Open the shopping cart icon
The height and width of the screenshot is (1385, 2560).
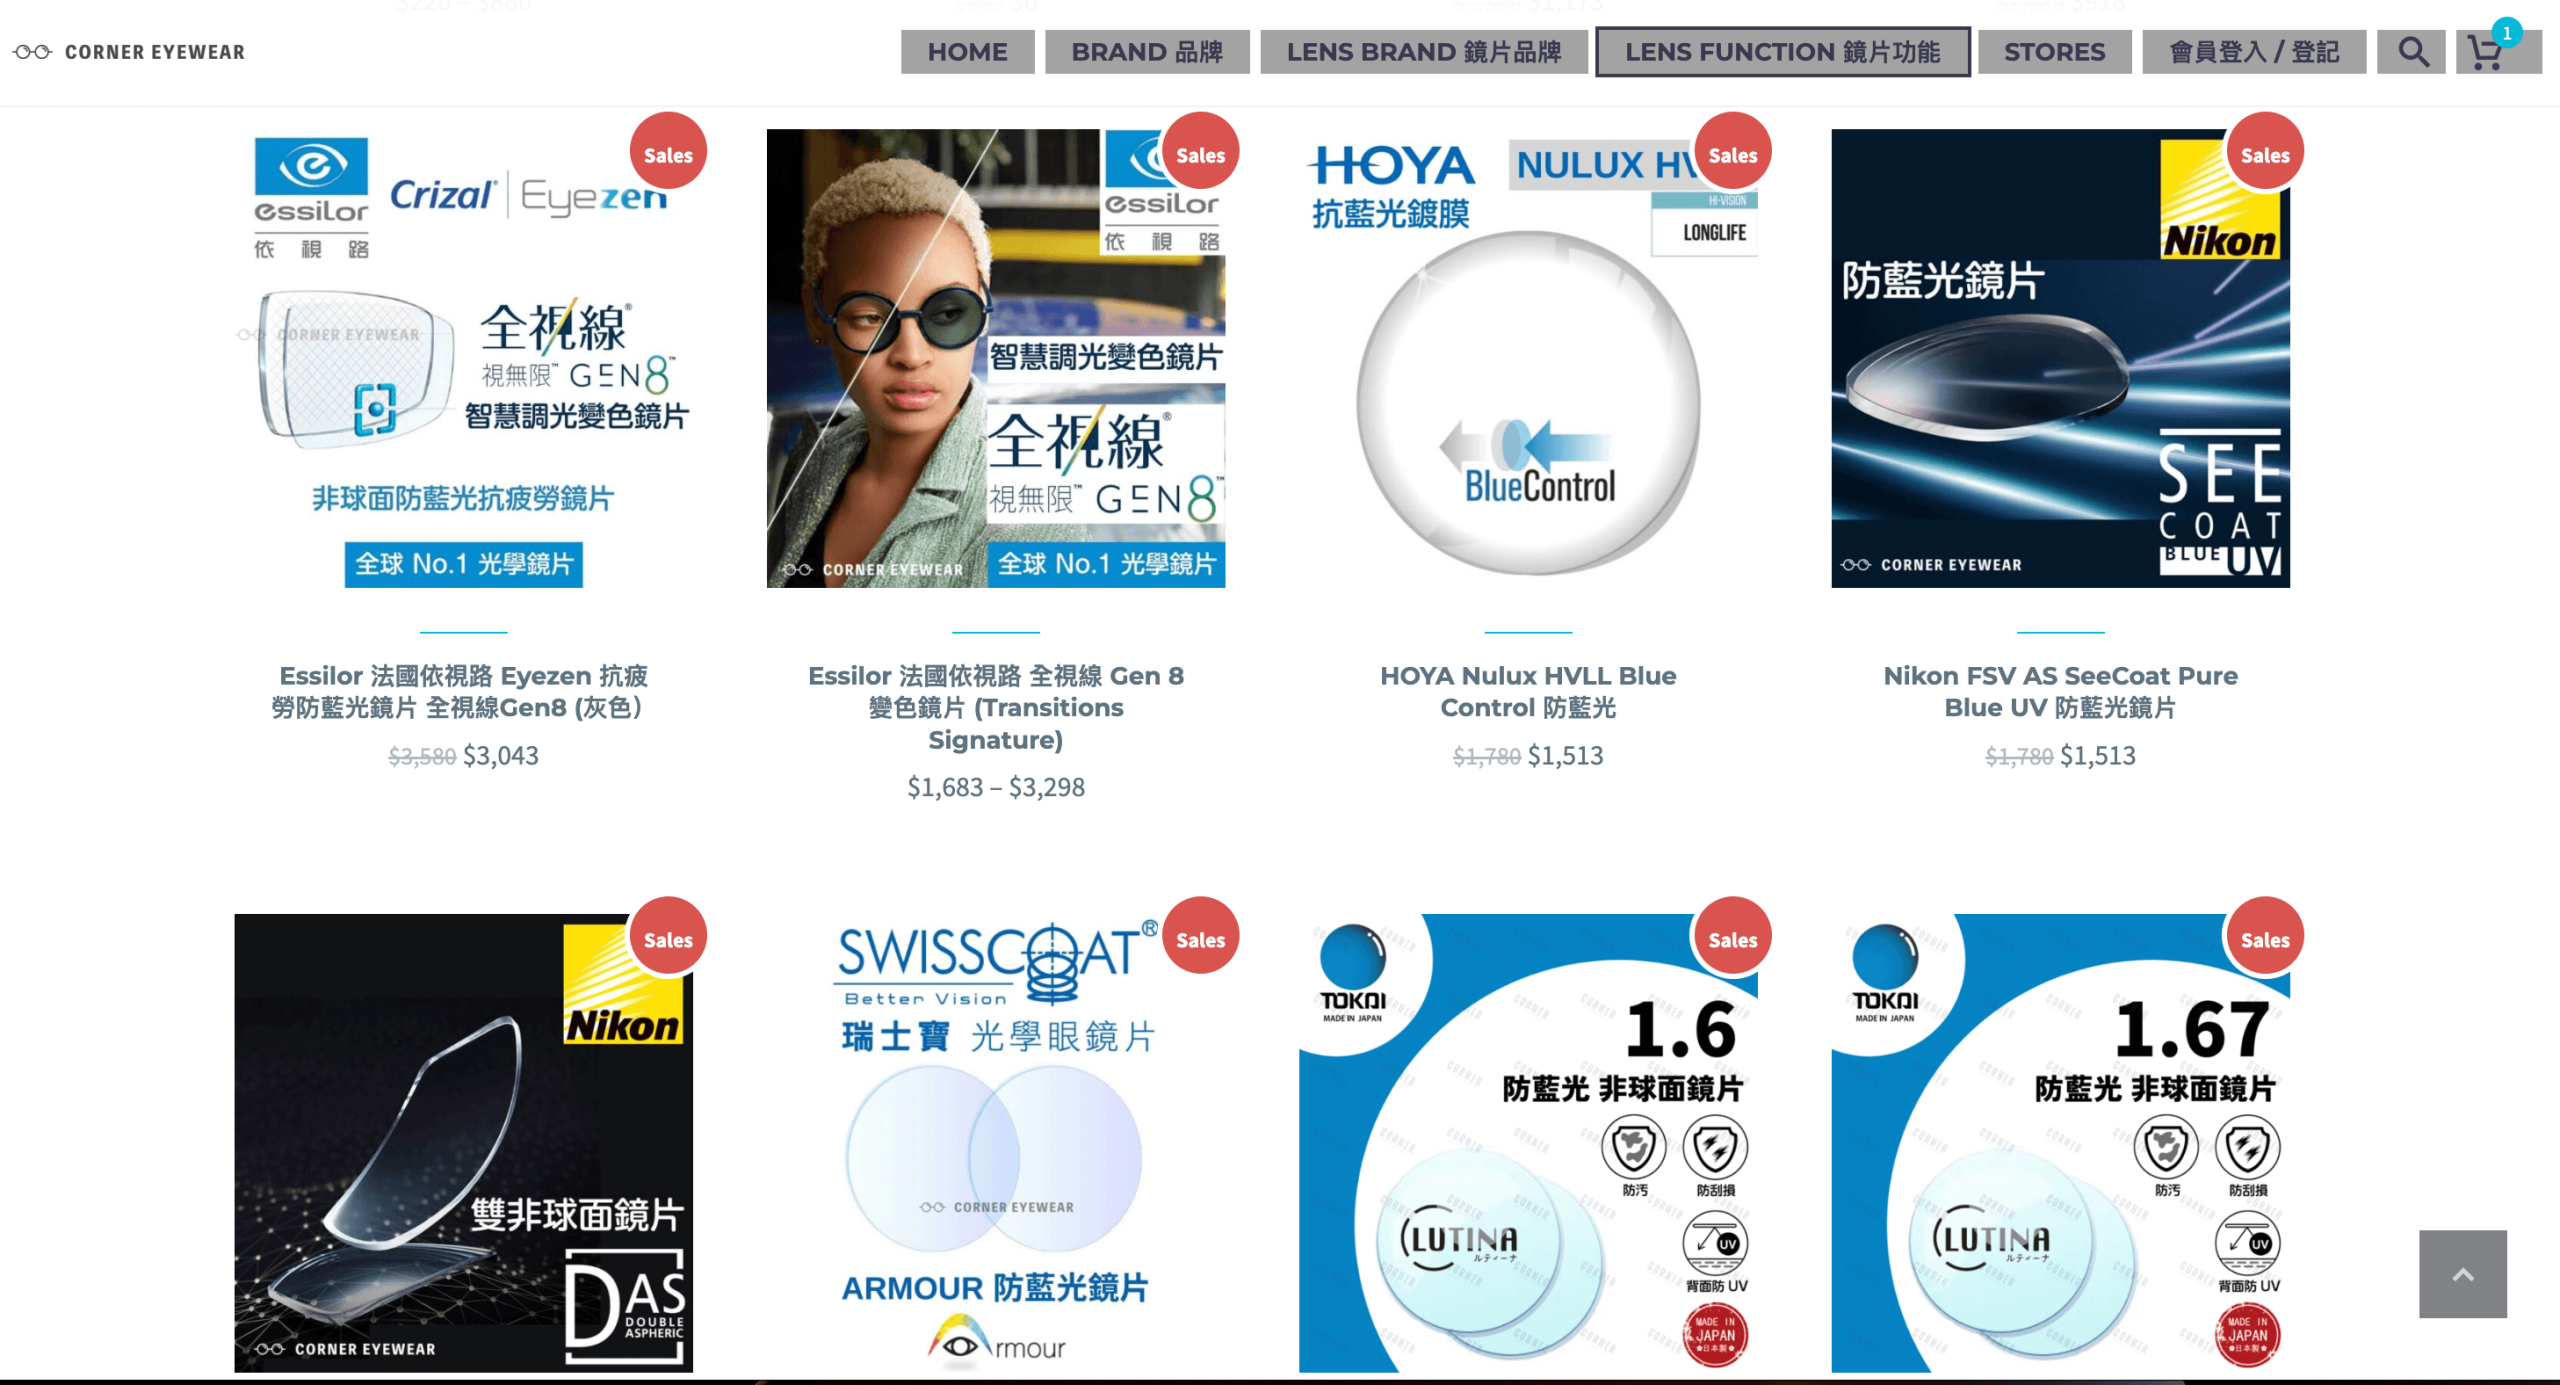point(2485,53)
